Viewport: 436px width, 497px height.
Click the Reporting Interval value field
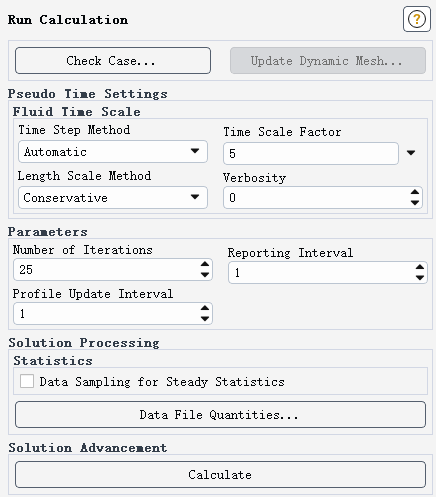pos(322,272)
